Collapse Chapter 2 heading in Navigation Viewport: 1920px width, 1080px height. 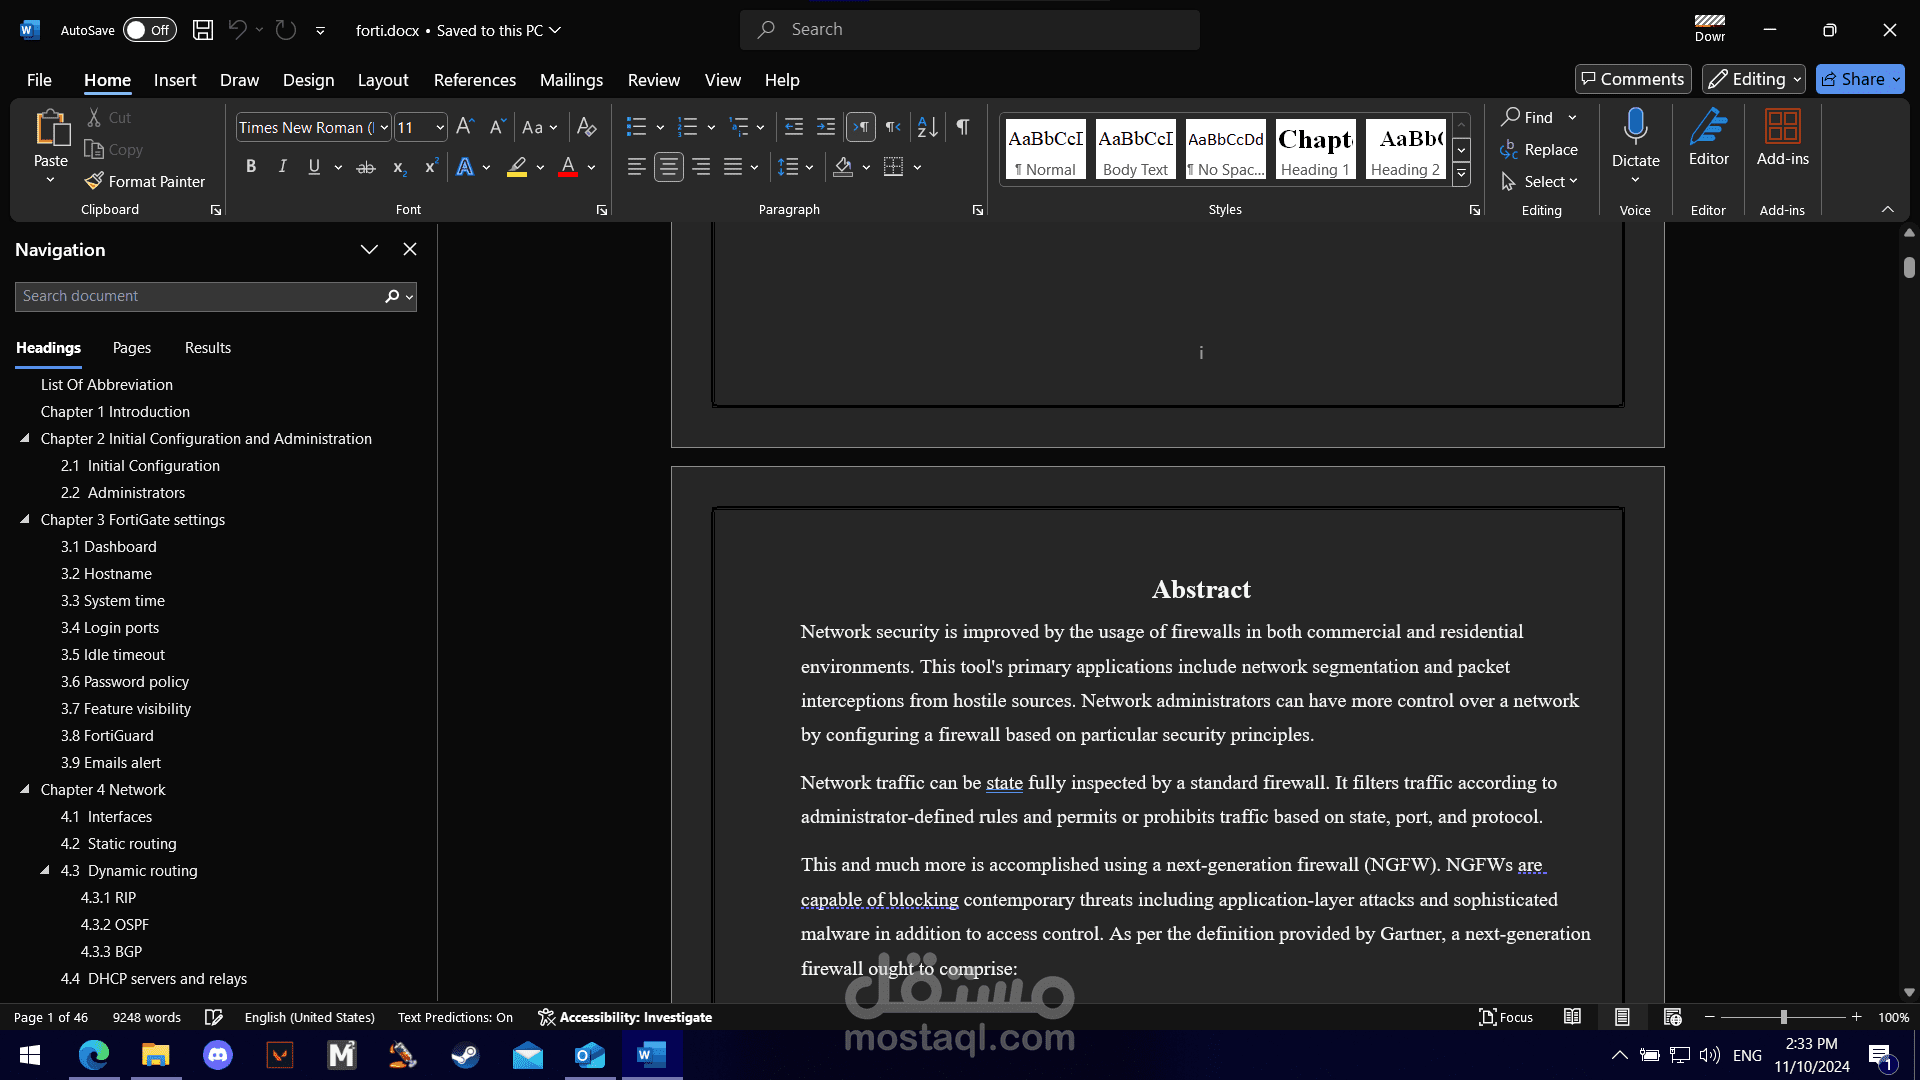[x=25, y=438]
